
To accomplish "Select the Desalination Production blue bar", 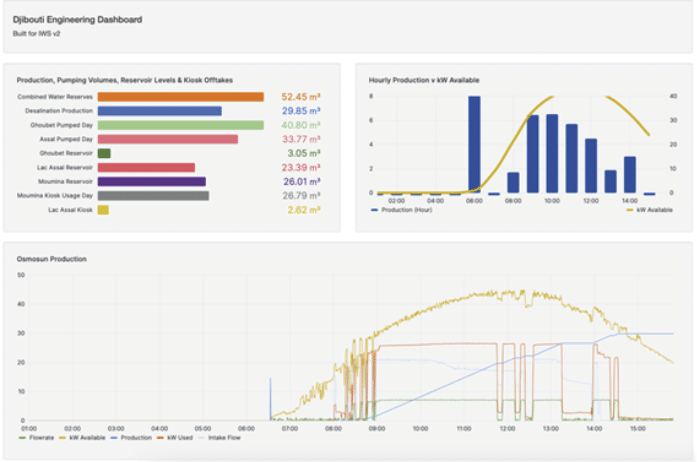I will coord(159,111).
